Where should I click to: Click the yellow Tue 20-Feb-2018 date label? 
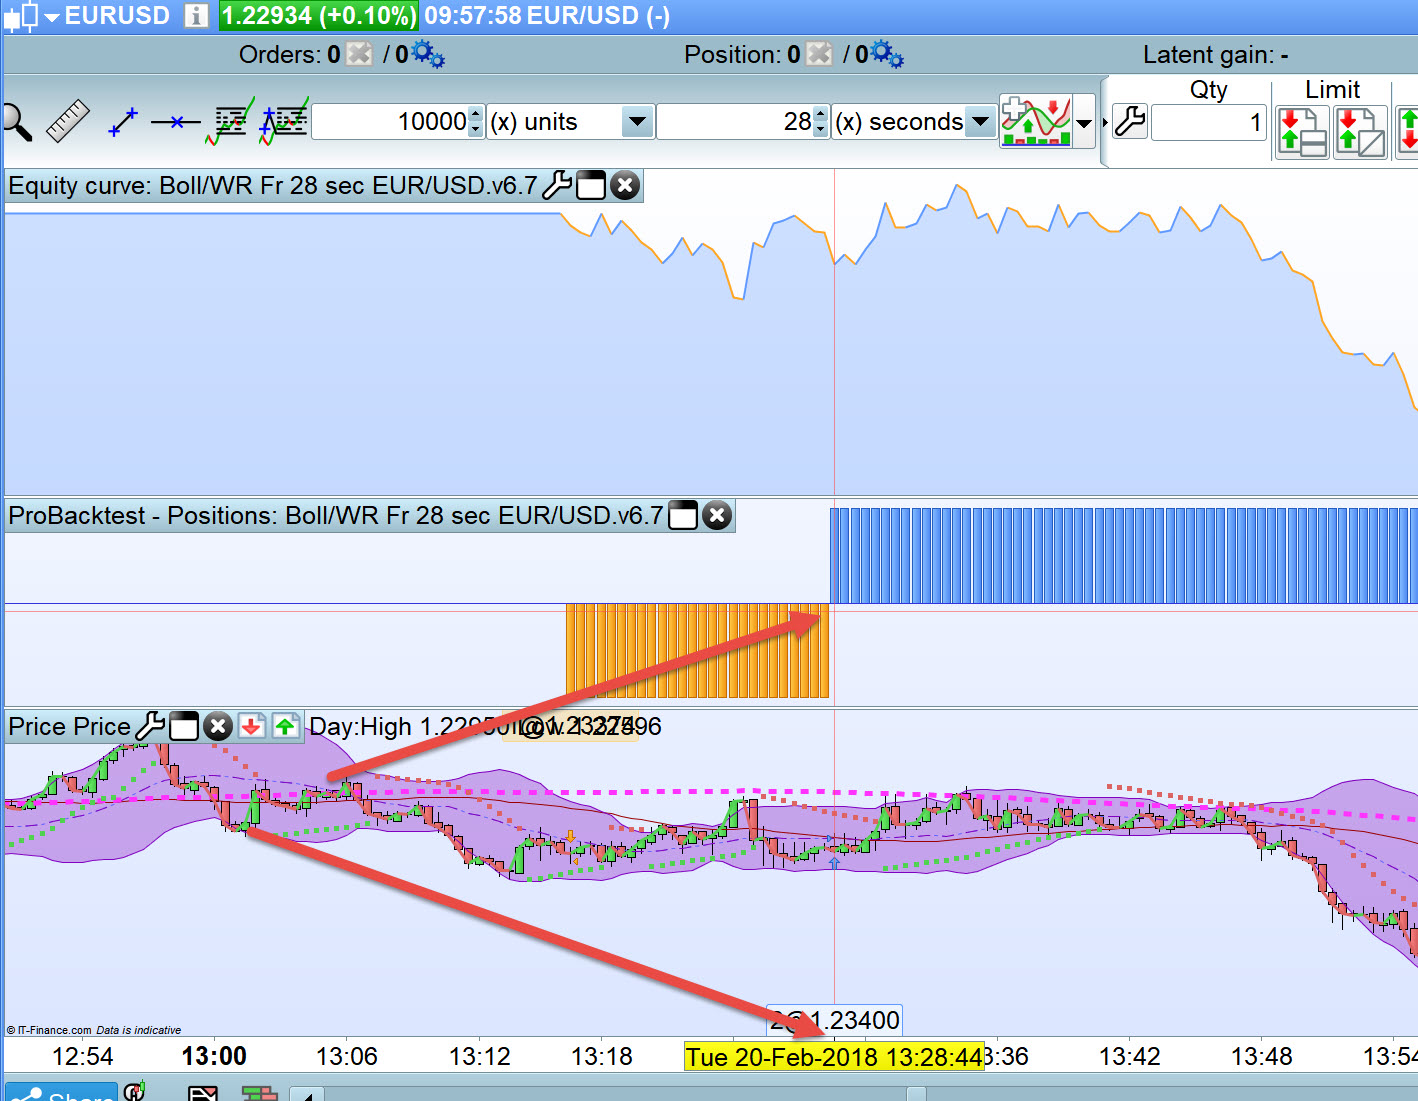pos(834,1057)
